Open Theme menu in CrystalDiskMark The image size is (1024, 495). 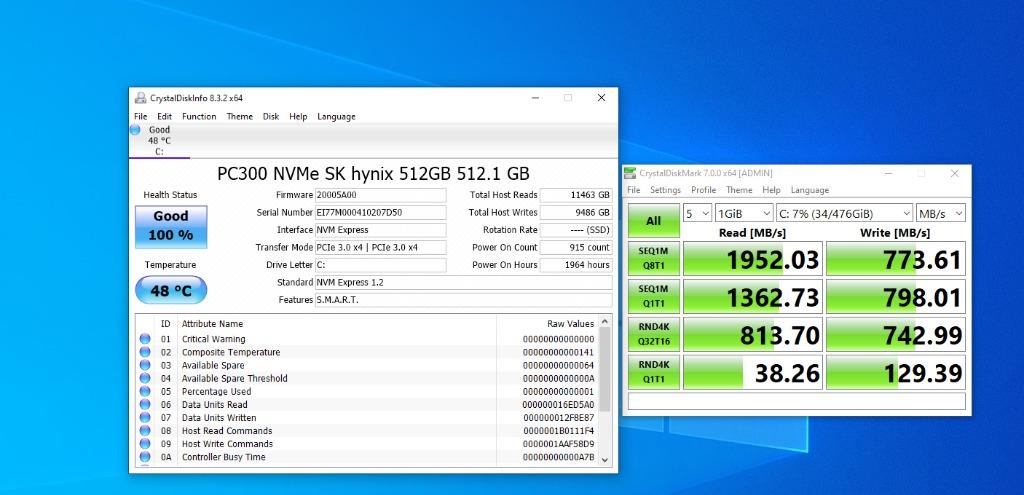coord(739,190)
